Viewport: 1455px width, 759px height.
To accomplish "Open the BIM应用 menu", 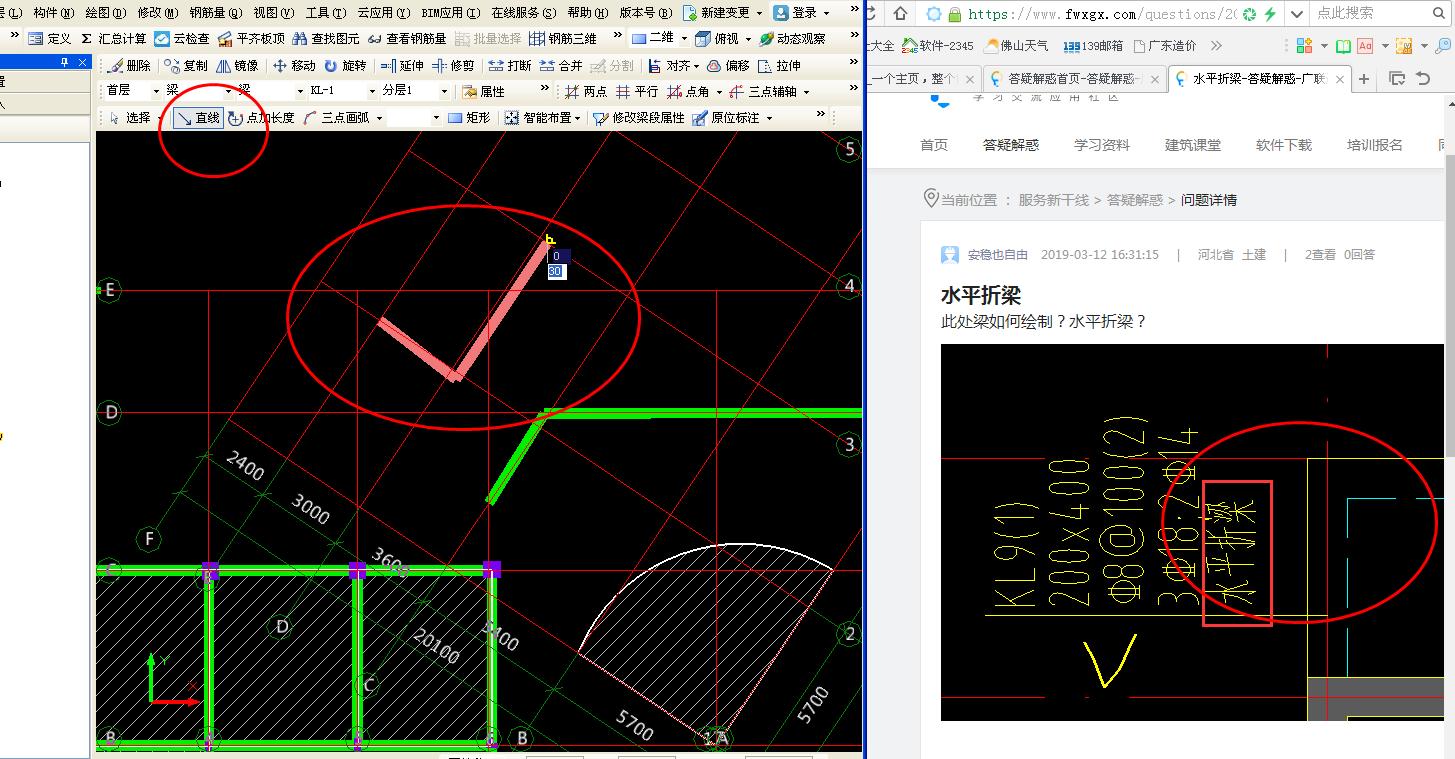I will tap(450, 12).
